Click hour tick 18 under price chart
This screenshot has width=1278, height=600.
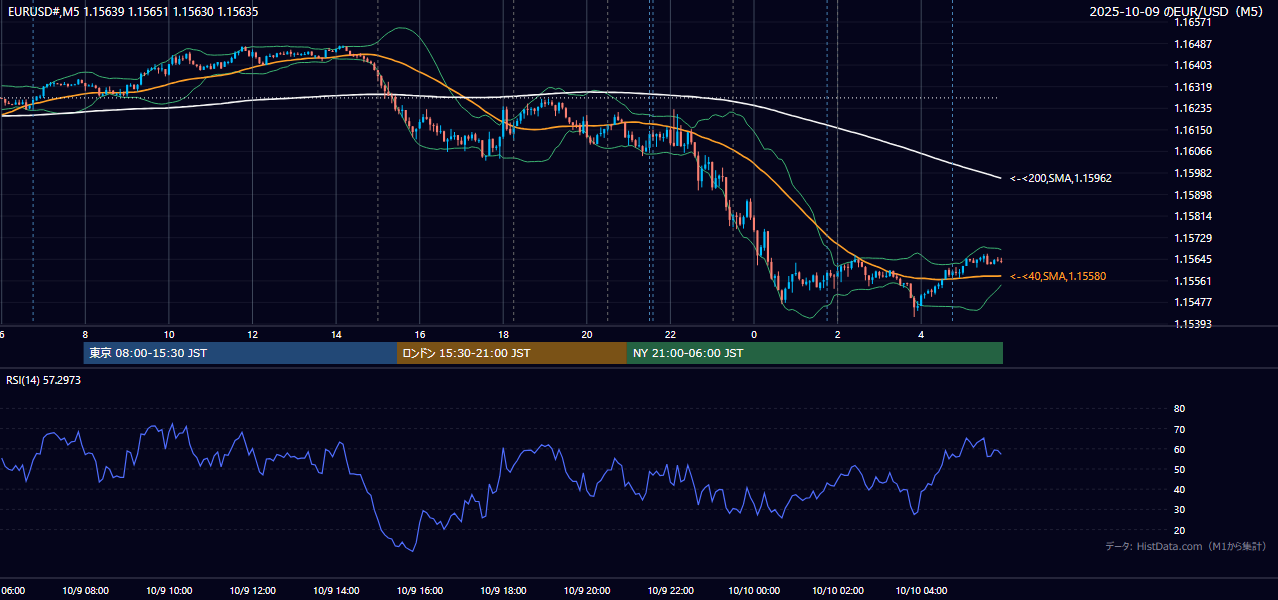tap(503, 335)
